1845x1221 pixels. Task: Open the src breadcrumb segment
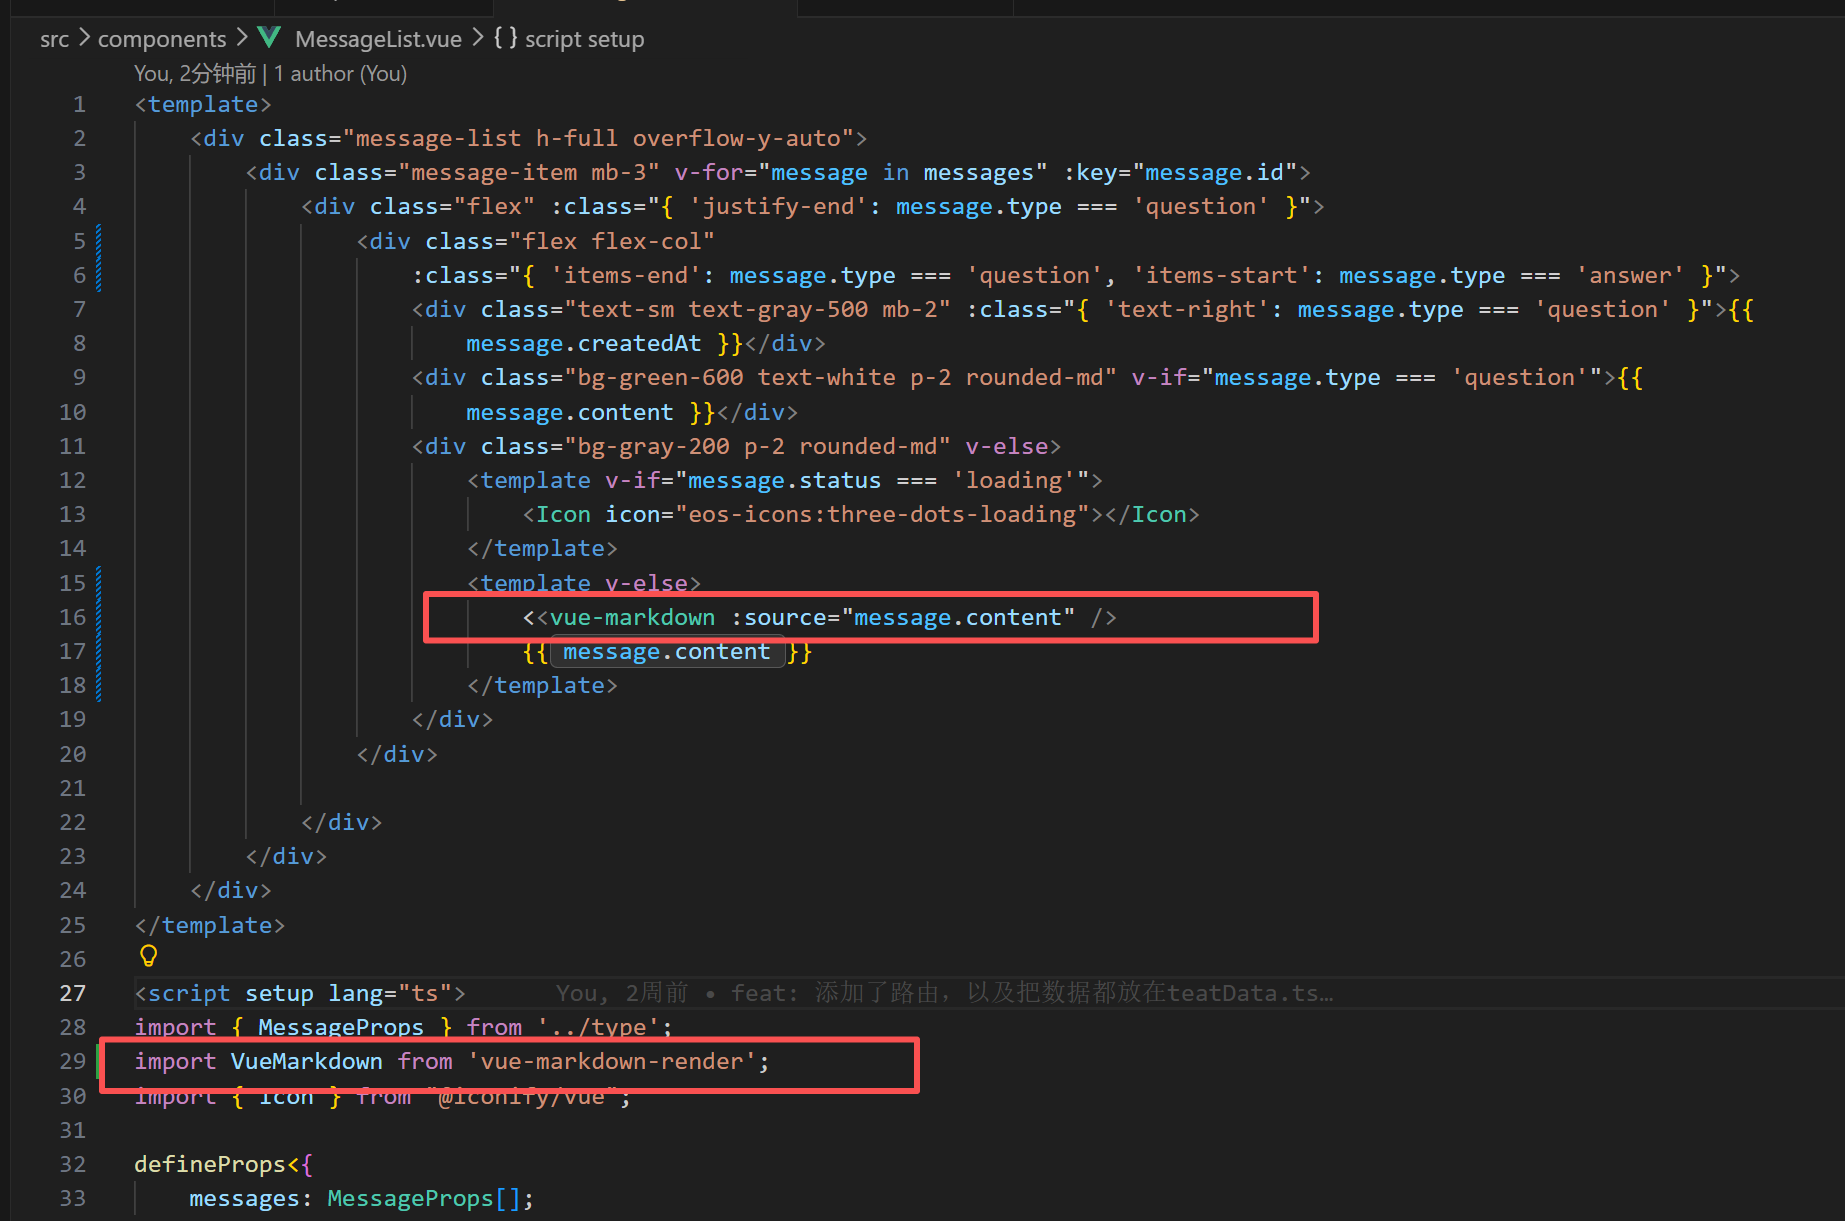tap(54, 39)
